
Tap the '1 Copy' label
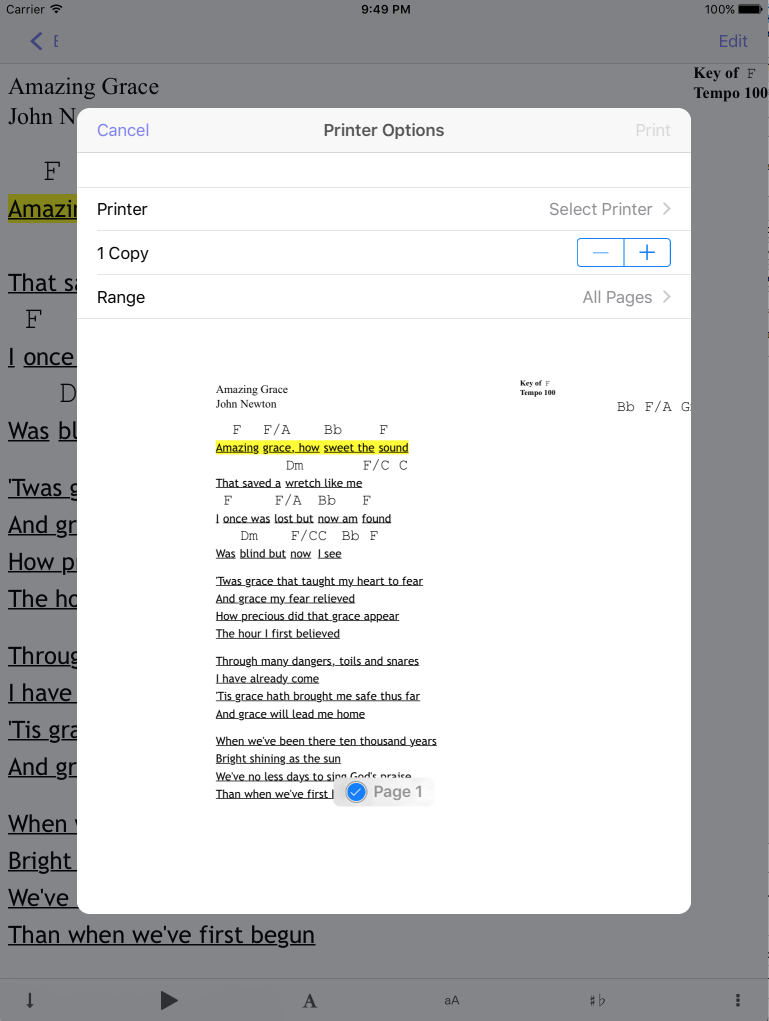[x=122, y=253]
